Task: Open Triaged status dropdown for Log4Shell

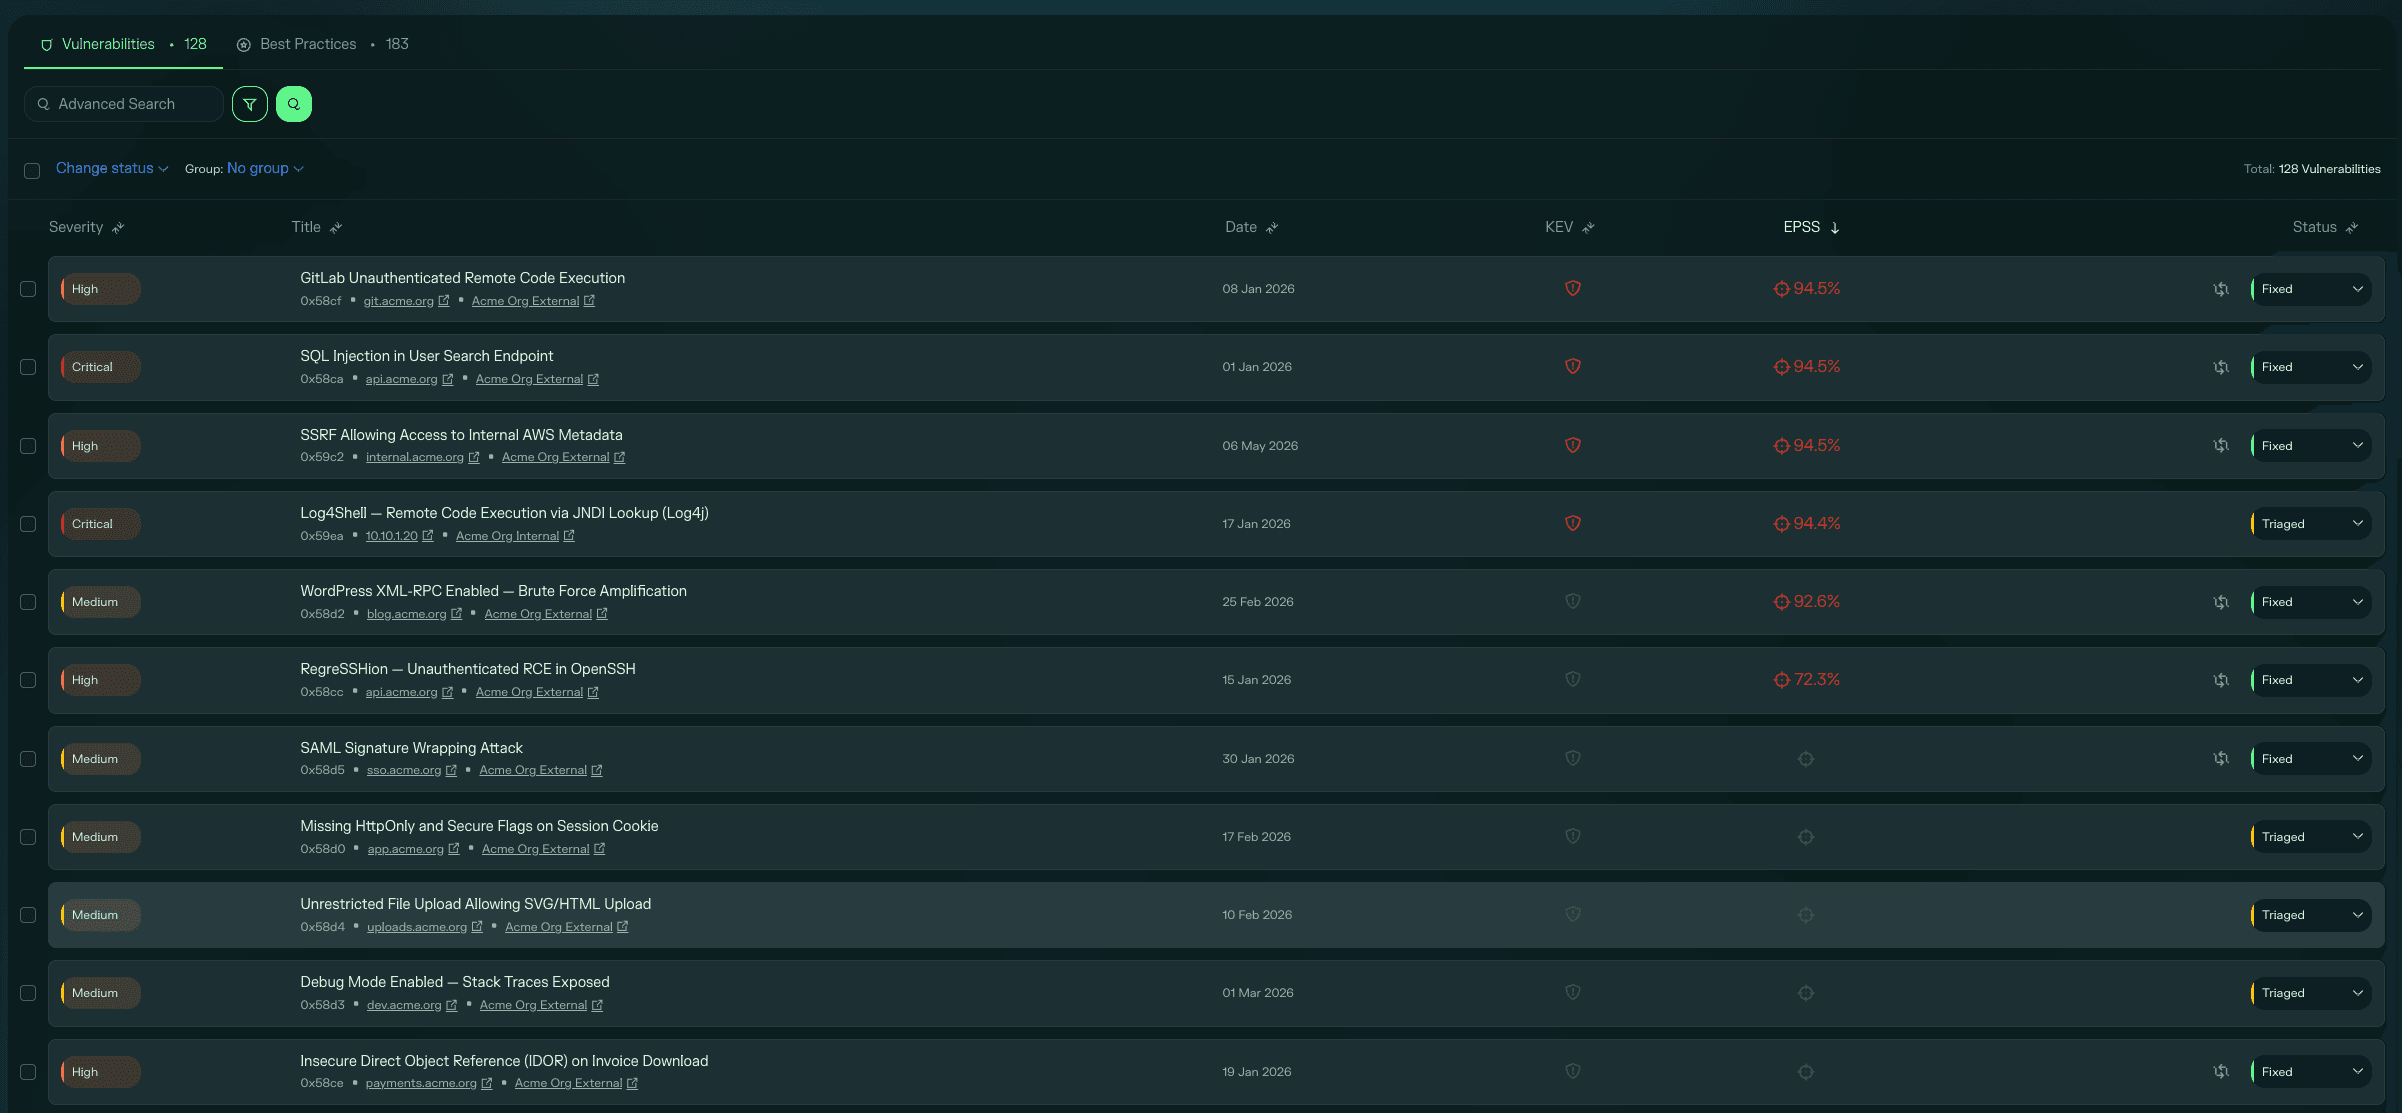Action: pyautogui.click(x=2311, y=524)
